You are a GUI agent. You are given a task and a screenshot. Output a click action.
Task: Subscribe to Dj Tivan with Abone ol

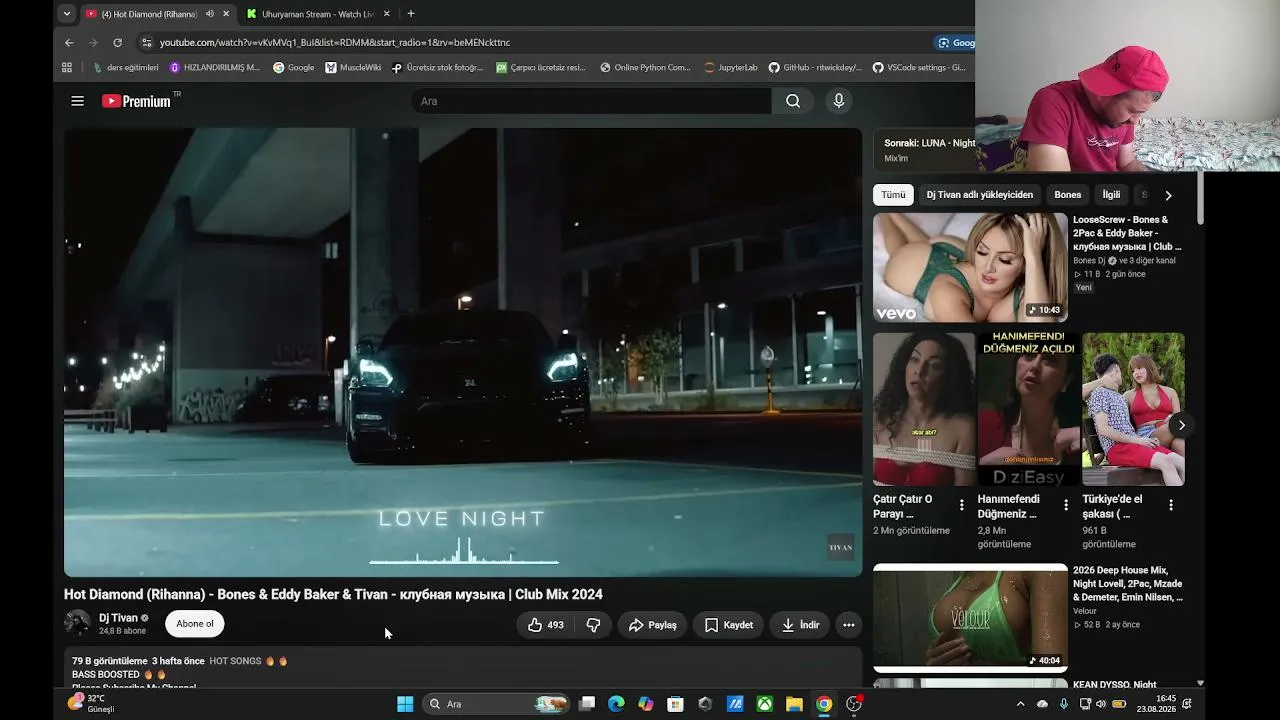tap(195, 624)
